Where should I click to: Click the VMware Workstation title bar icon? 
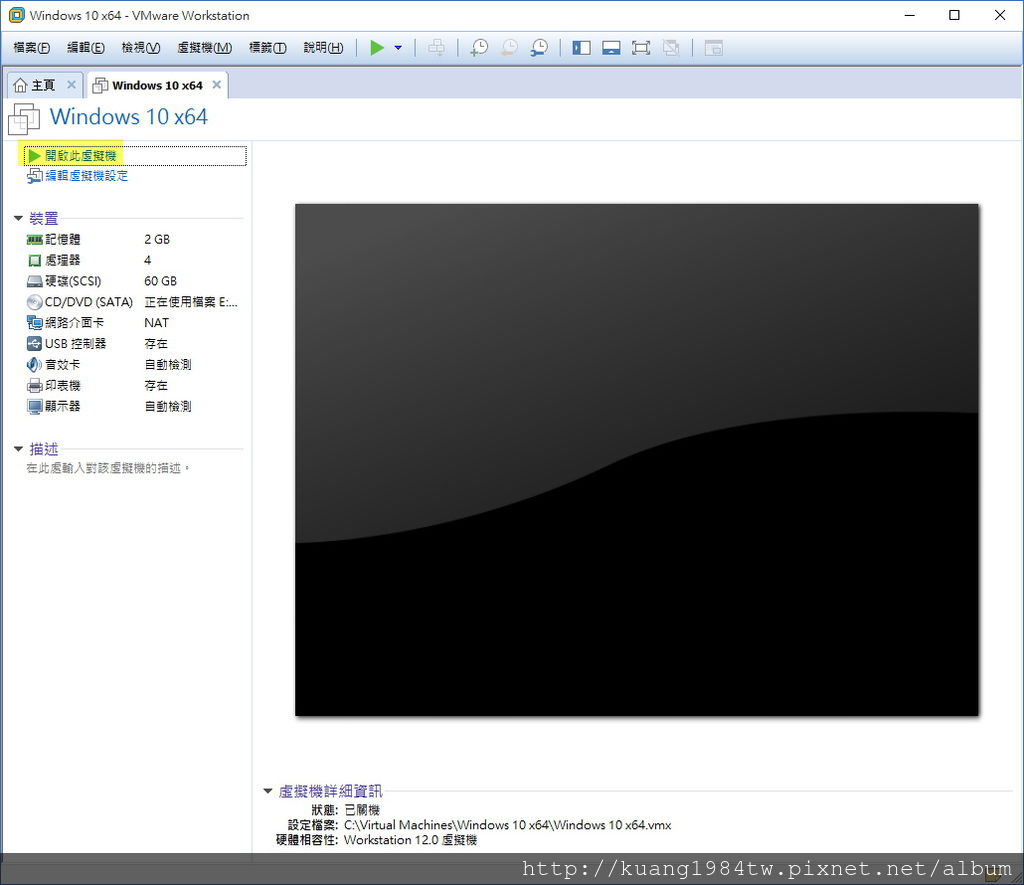click(16, 15)
